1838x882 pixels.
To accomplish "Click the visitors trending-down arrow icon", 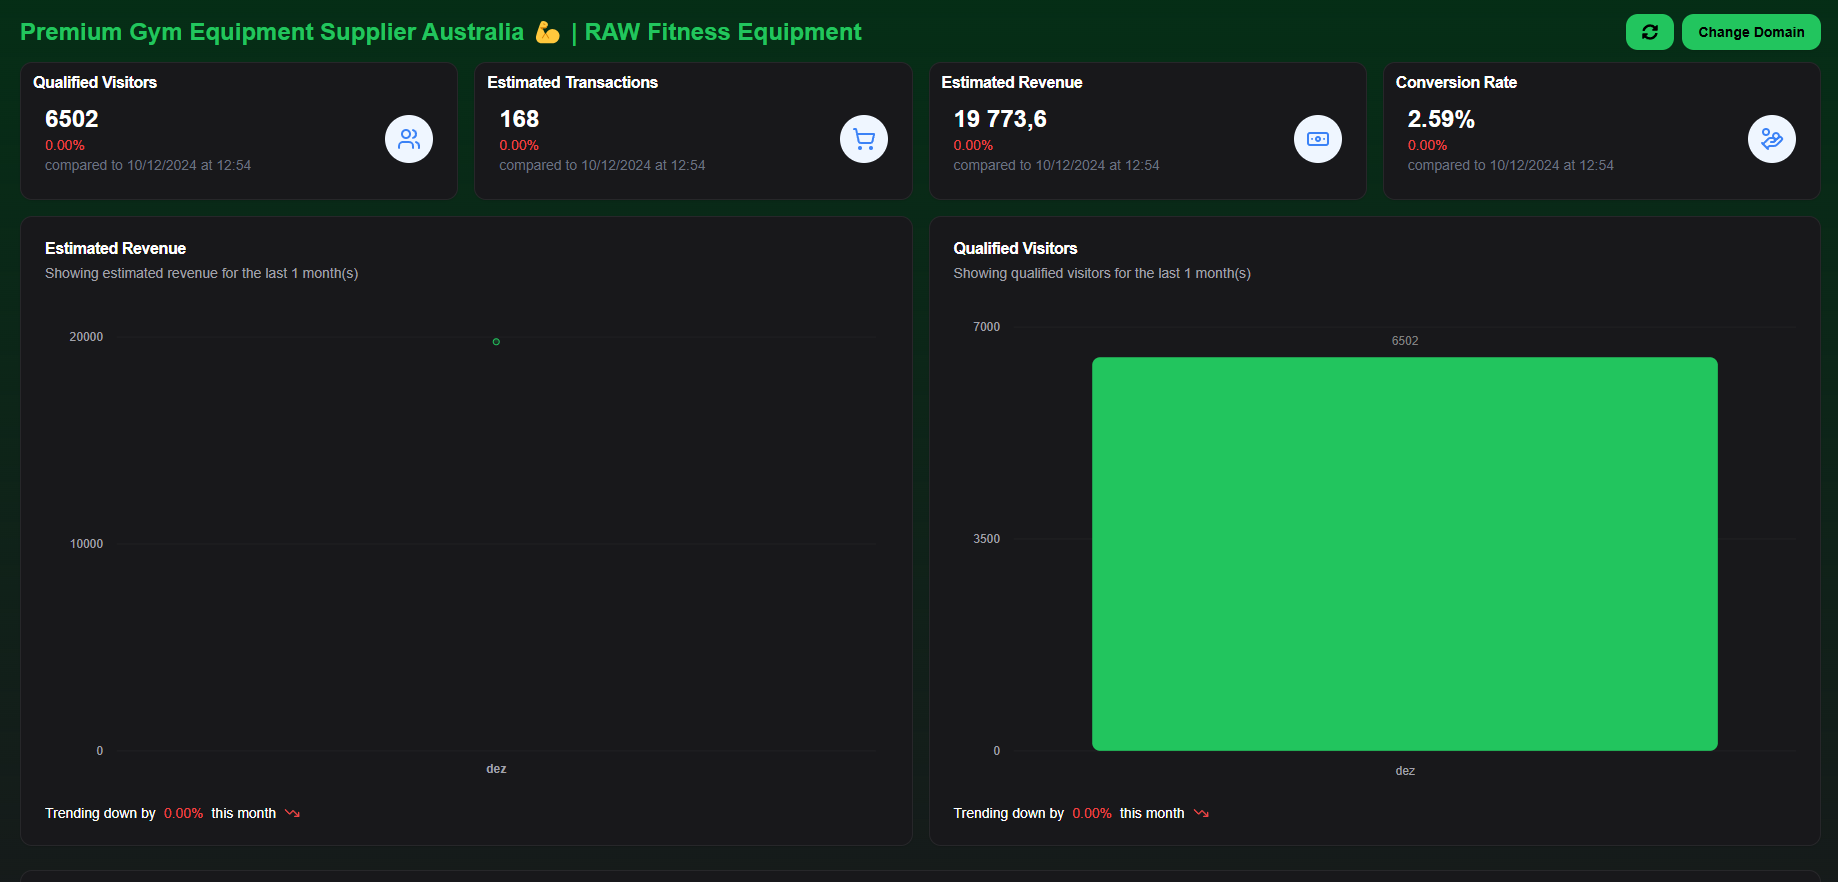I will 1202,813.
